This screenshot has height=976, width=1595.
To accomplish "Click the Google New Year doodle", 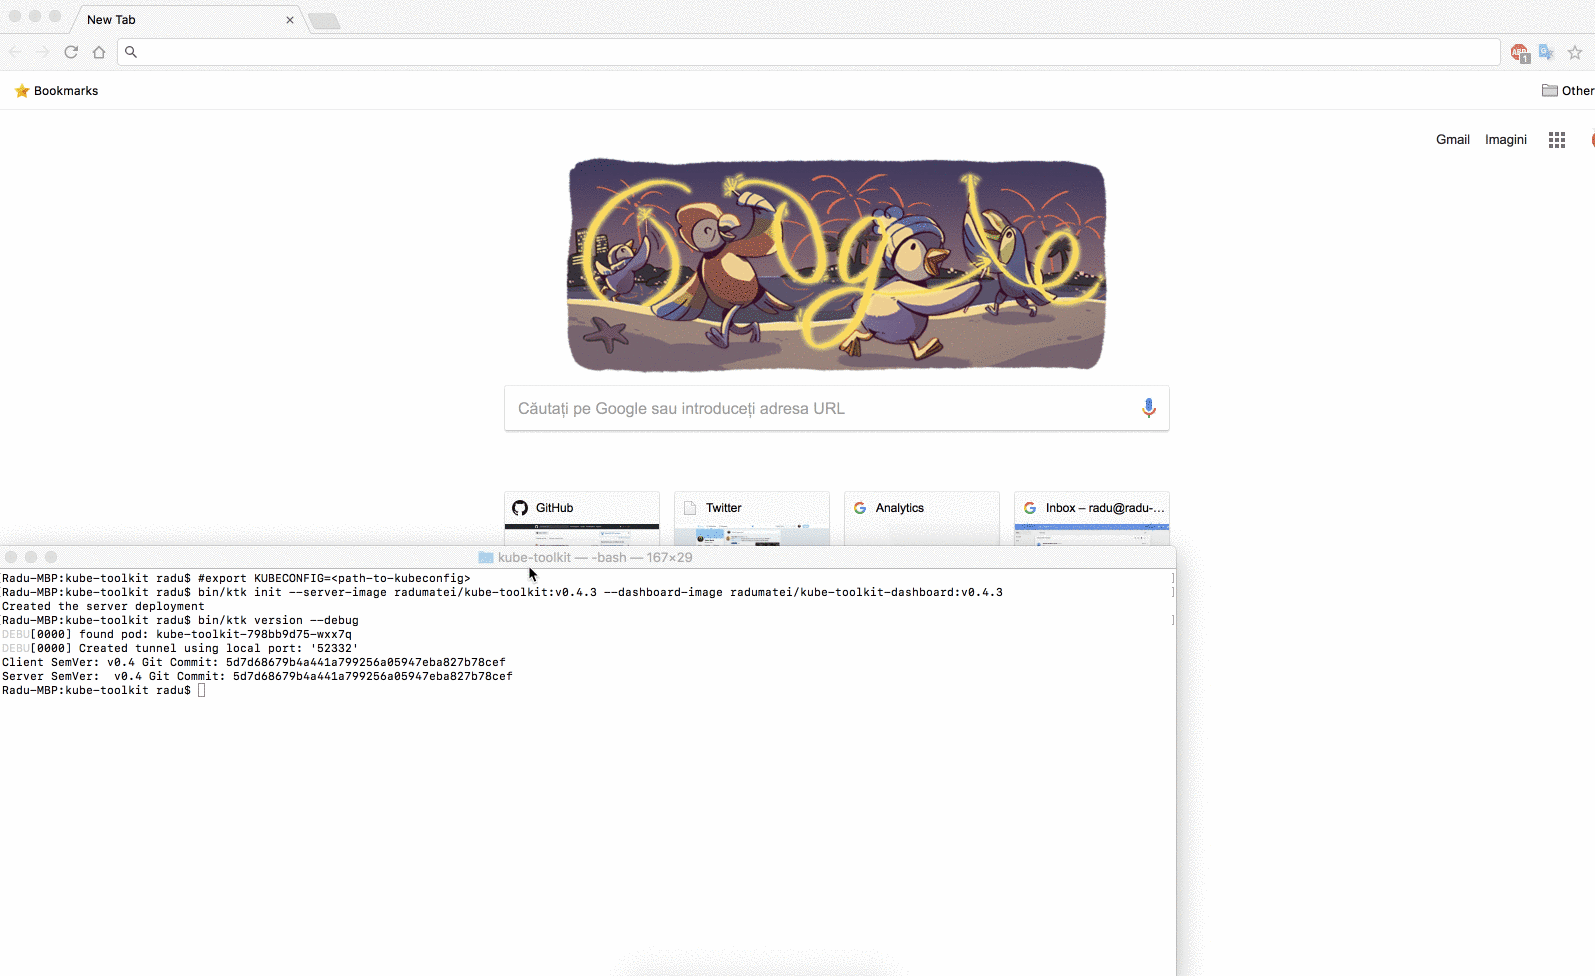I will coord(837,265).
